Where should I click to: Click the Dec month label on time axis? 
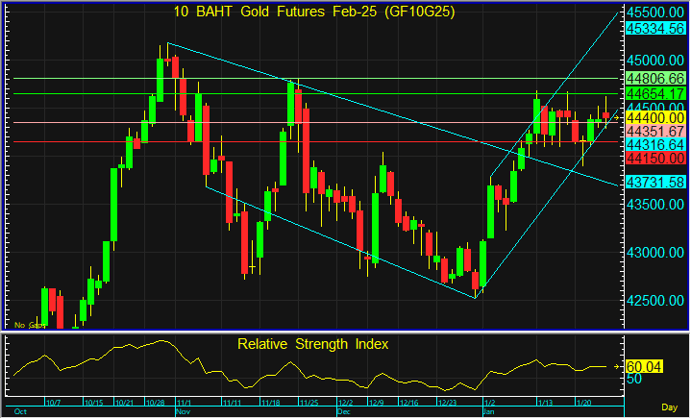[343, 411]
